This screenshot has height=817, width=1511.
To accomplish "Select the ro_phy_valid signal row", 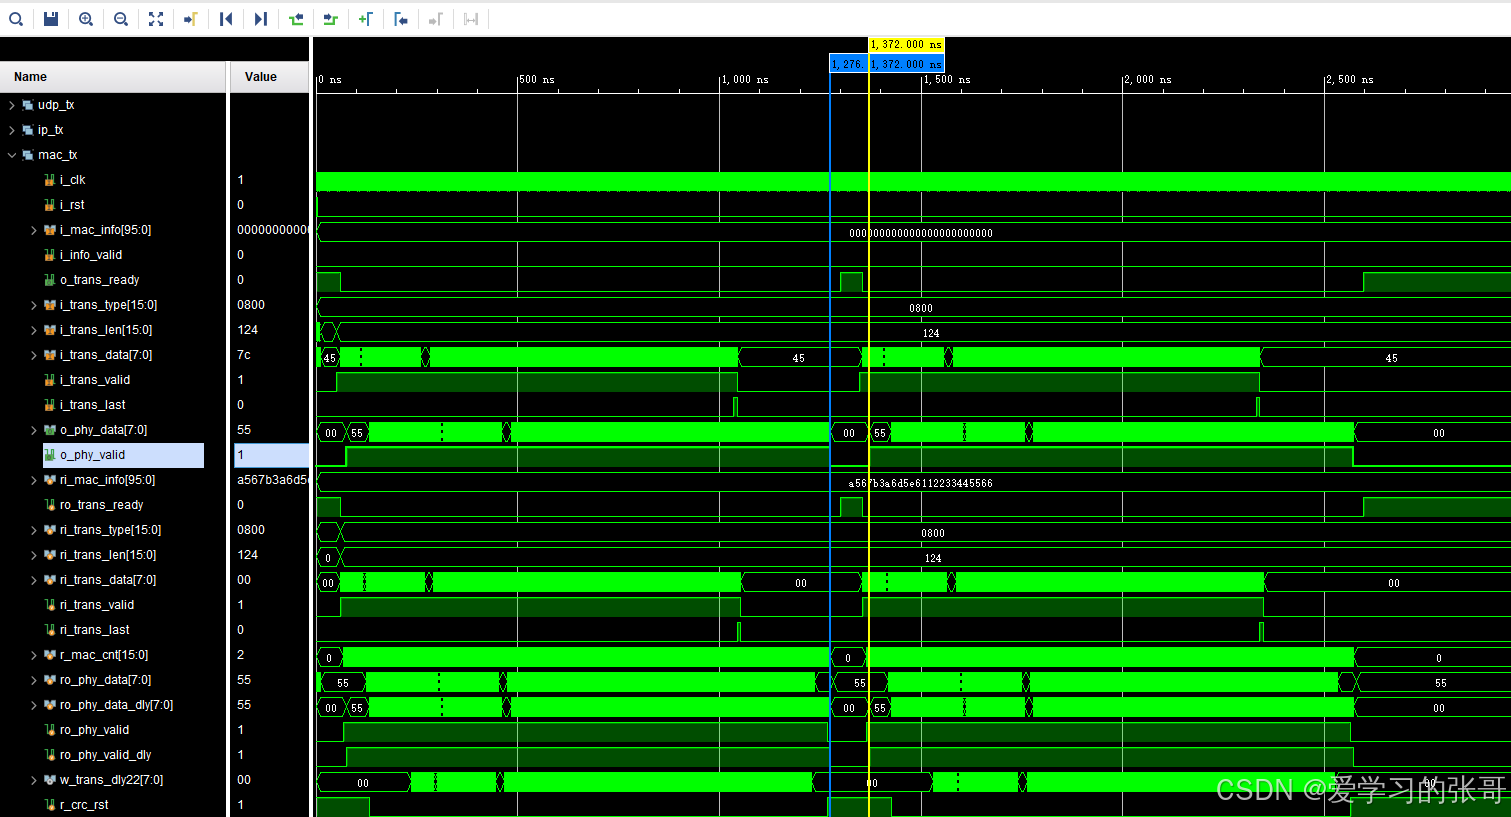I will pos(94,730).
